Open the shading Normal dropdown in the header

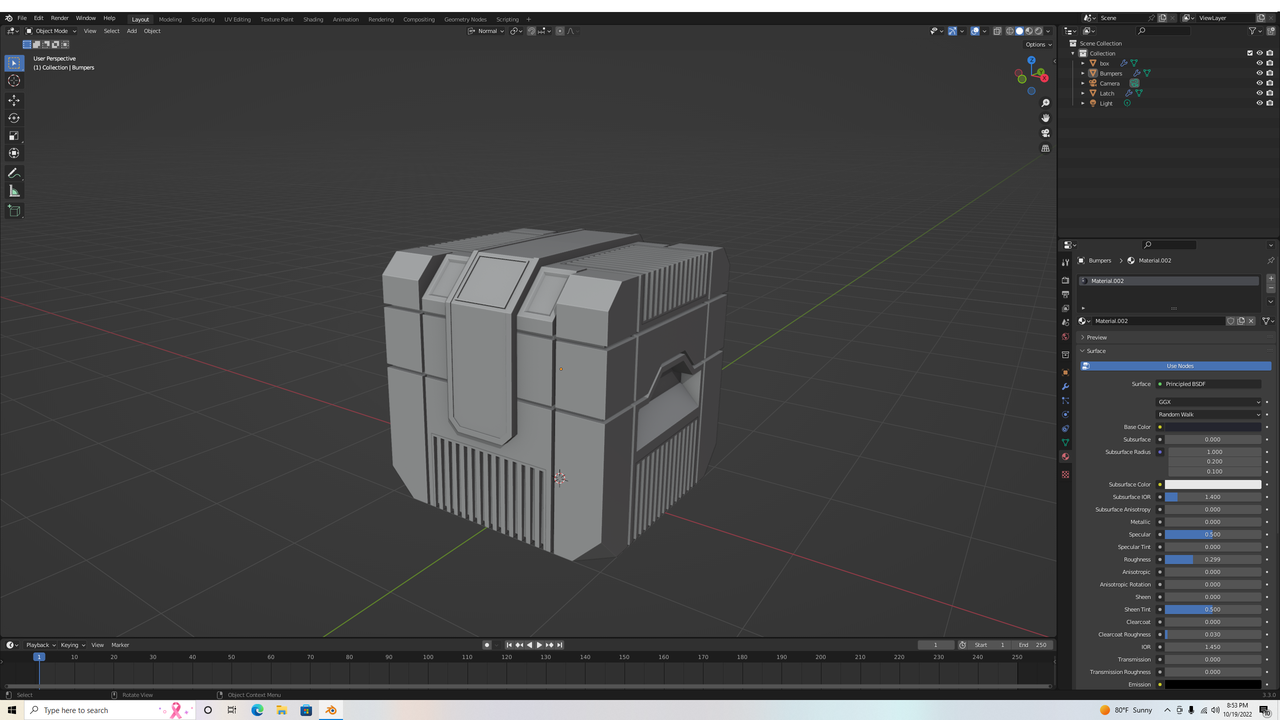(x=487, y=31)
